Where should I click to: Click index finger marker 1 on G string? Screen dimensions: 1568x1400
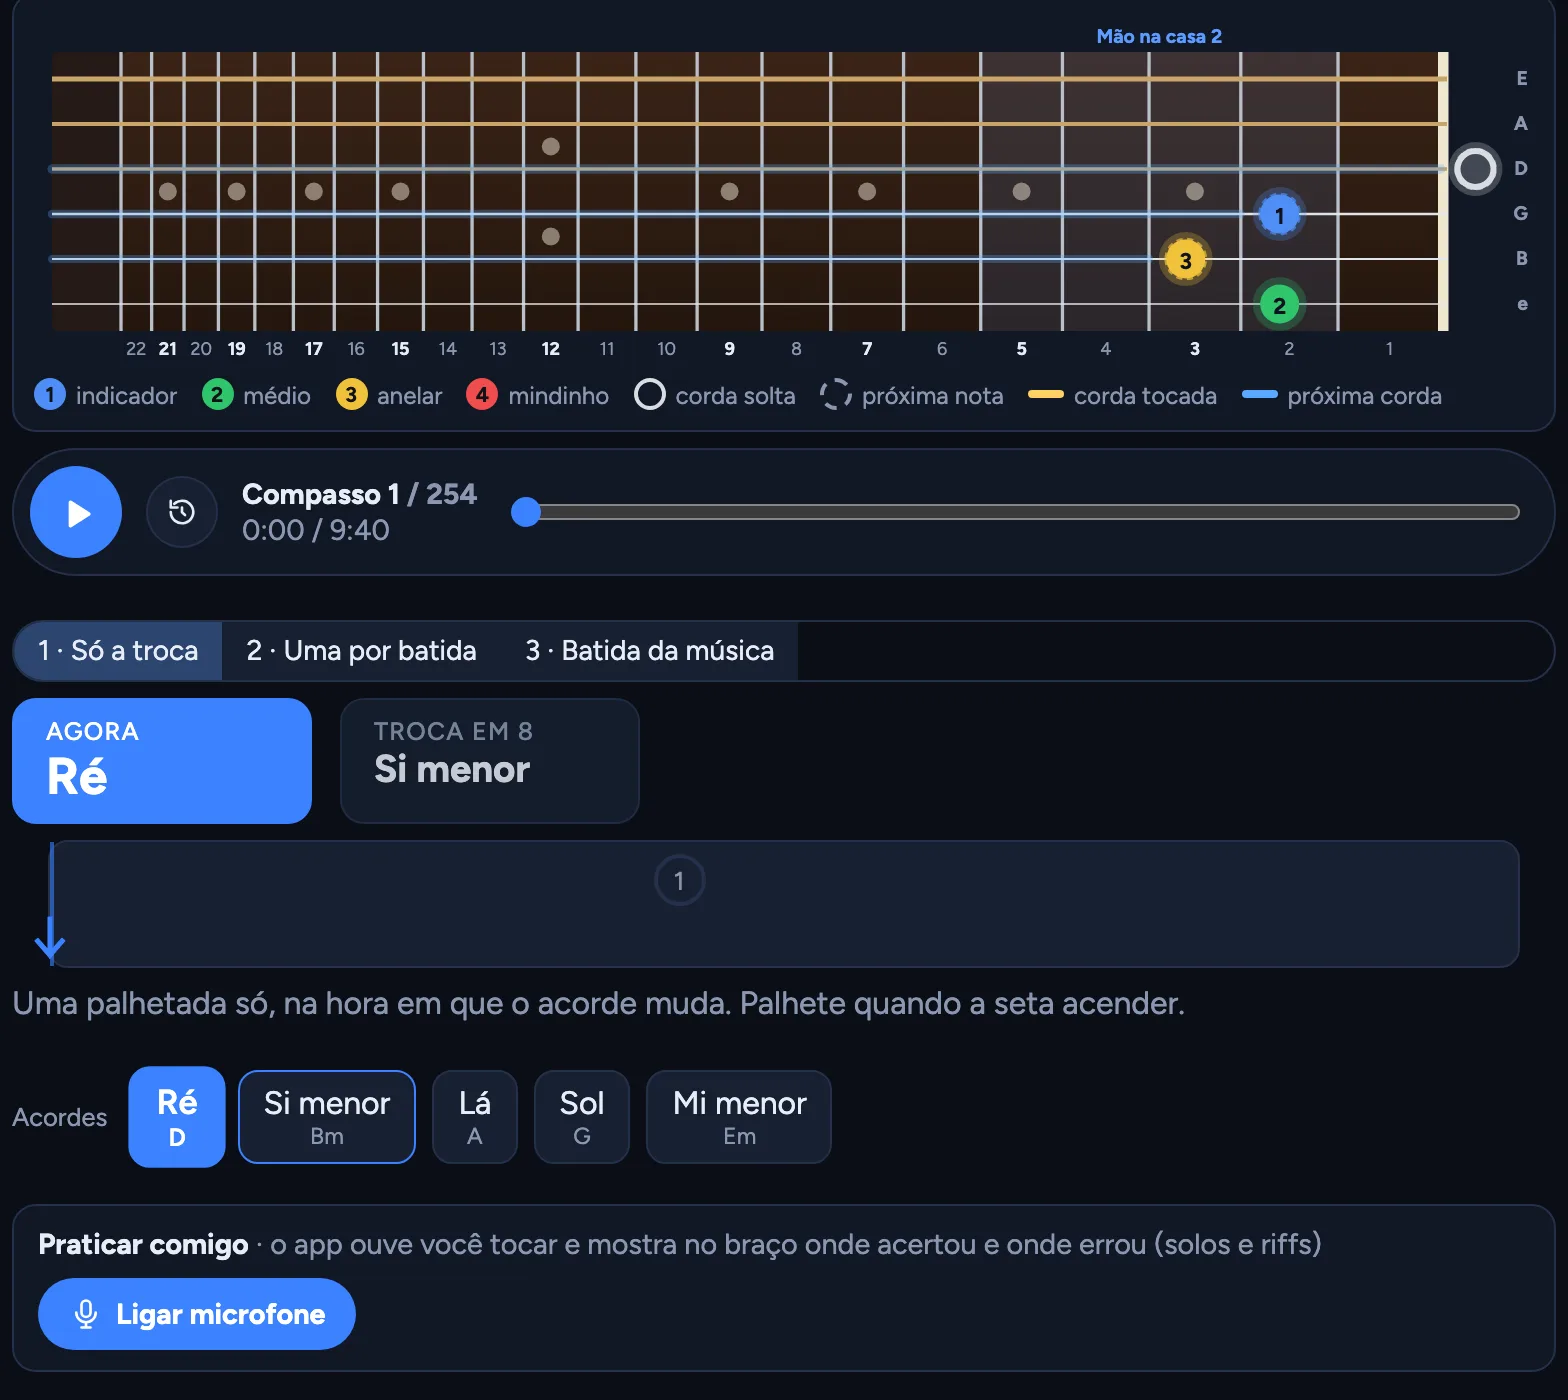(1279, 215)
